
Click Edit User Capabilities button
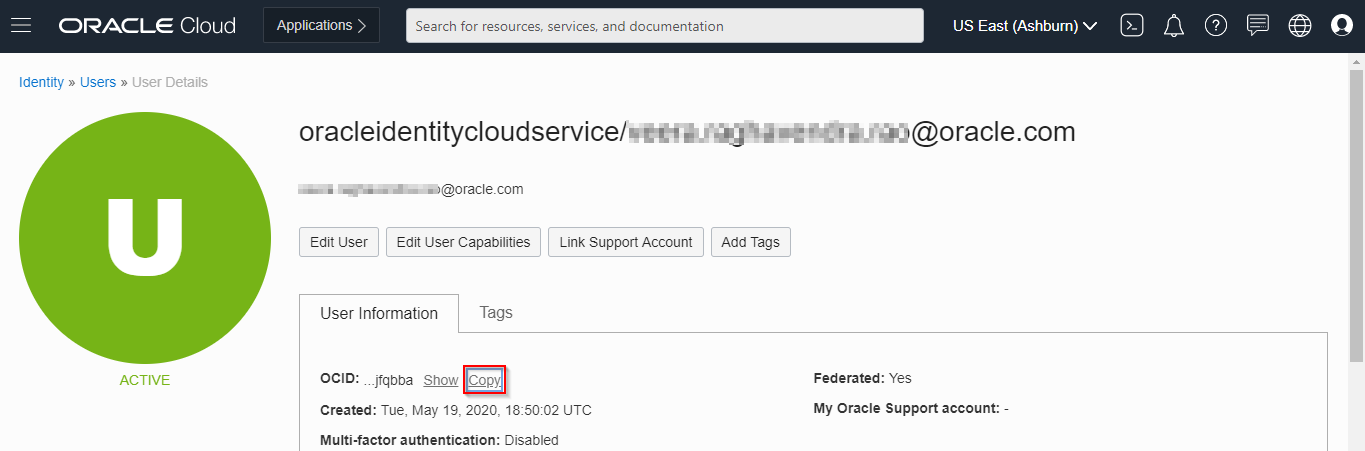coord(463,242)
